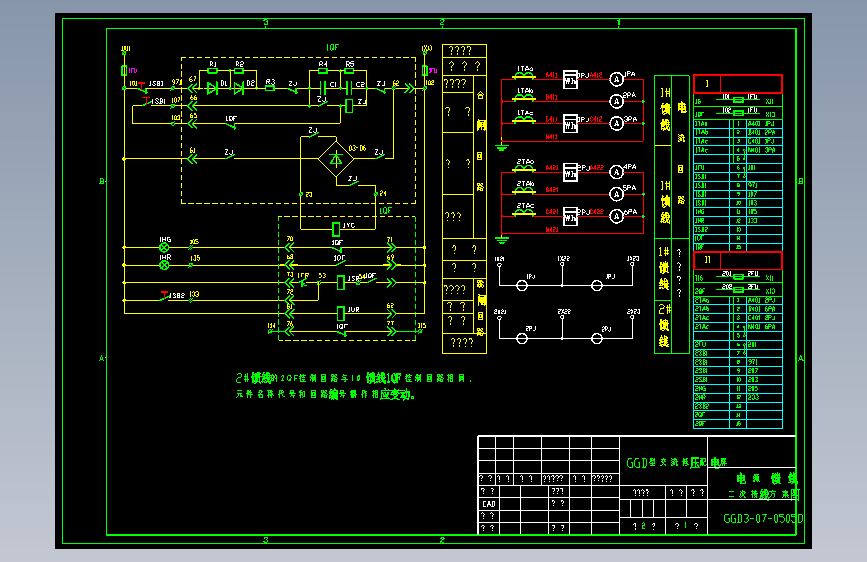Screen dimensions: 867x562
Task: Select the 1TAc current transformer symbol
Action: [524, 120]
